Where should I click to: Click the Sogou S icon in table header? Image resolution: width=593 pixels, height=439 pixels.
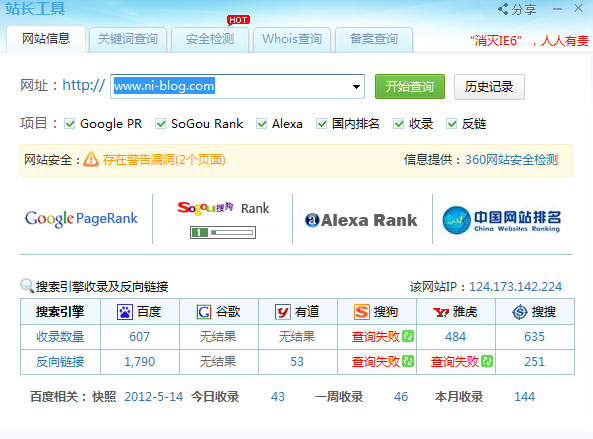[x=362, y=312]
